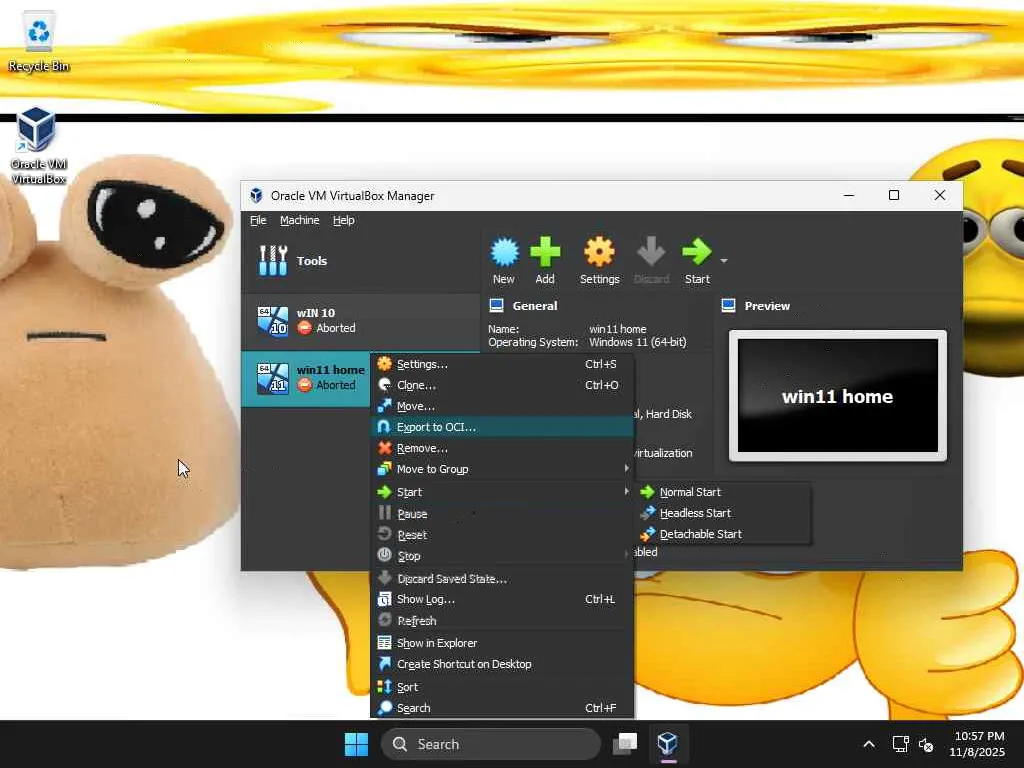Open the Windows Start button

pyautogui.click(x=356, y=744)
